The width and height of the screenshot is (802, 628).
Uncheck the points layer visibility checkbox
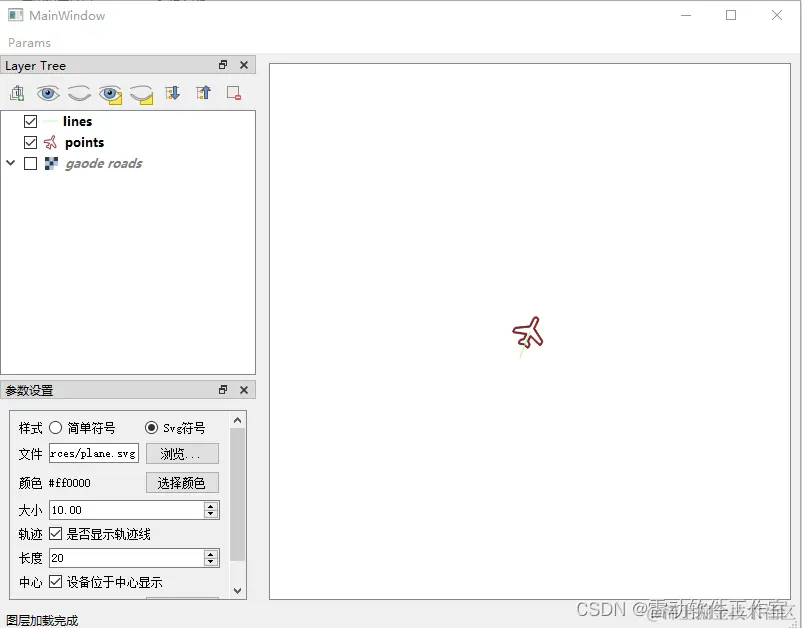(30, 142)
